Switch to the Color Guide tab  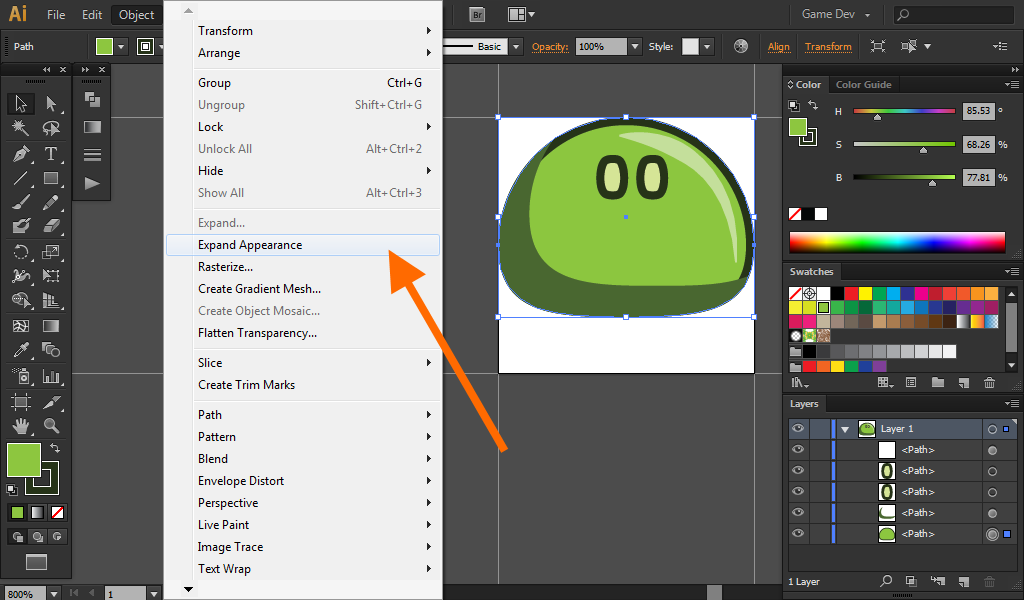(863, 85)
